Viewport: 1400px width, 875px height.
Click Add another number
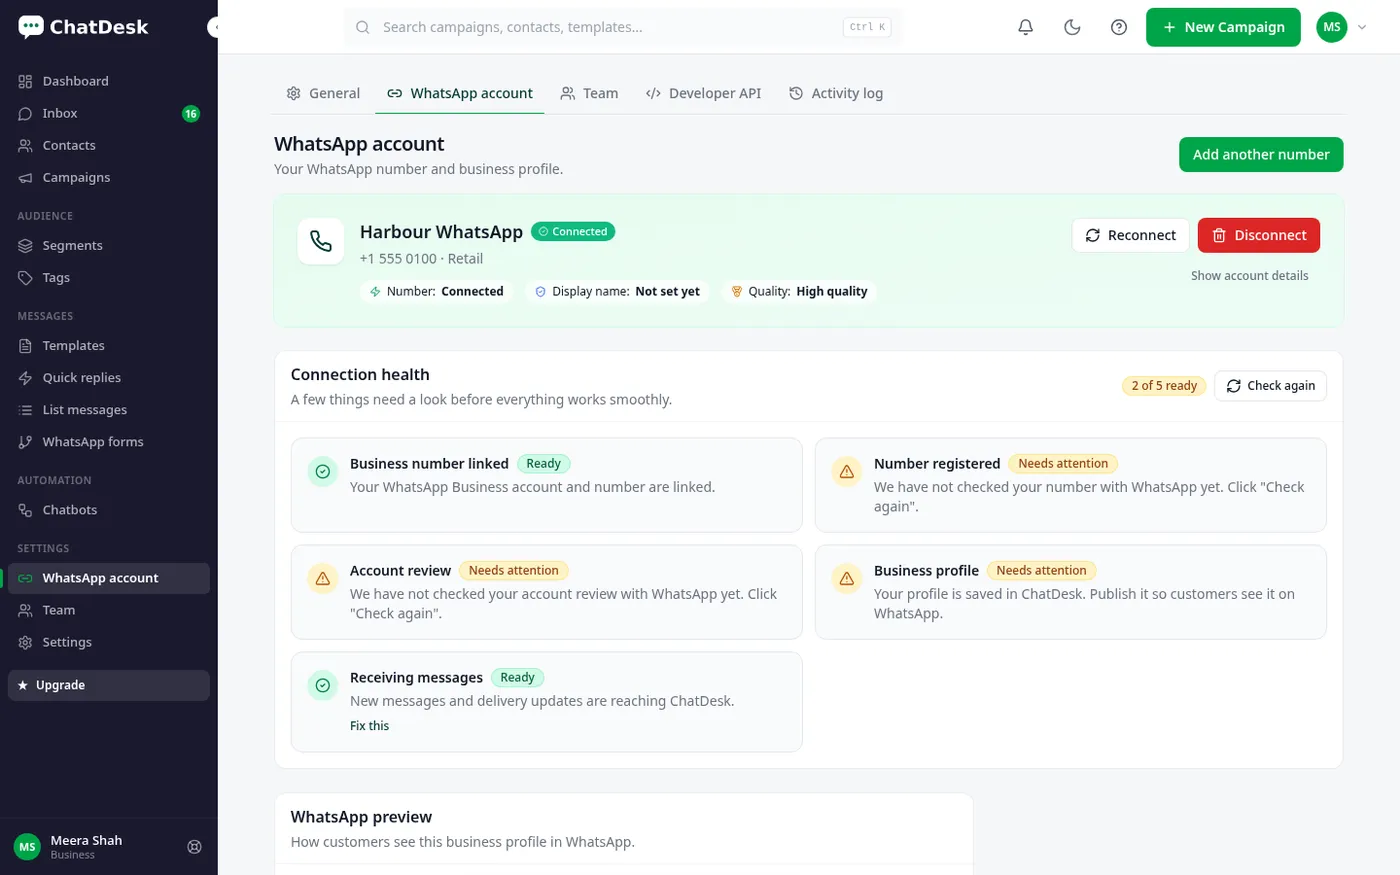[x=1261, y=155]
